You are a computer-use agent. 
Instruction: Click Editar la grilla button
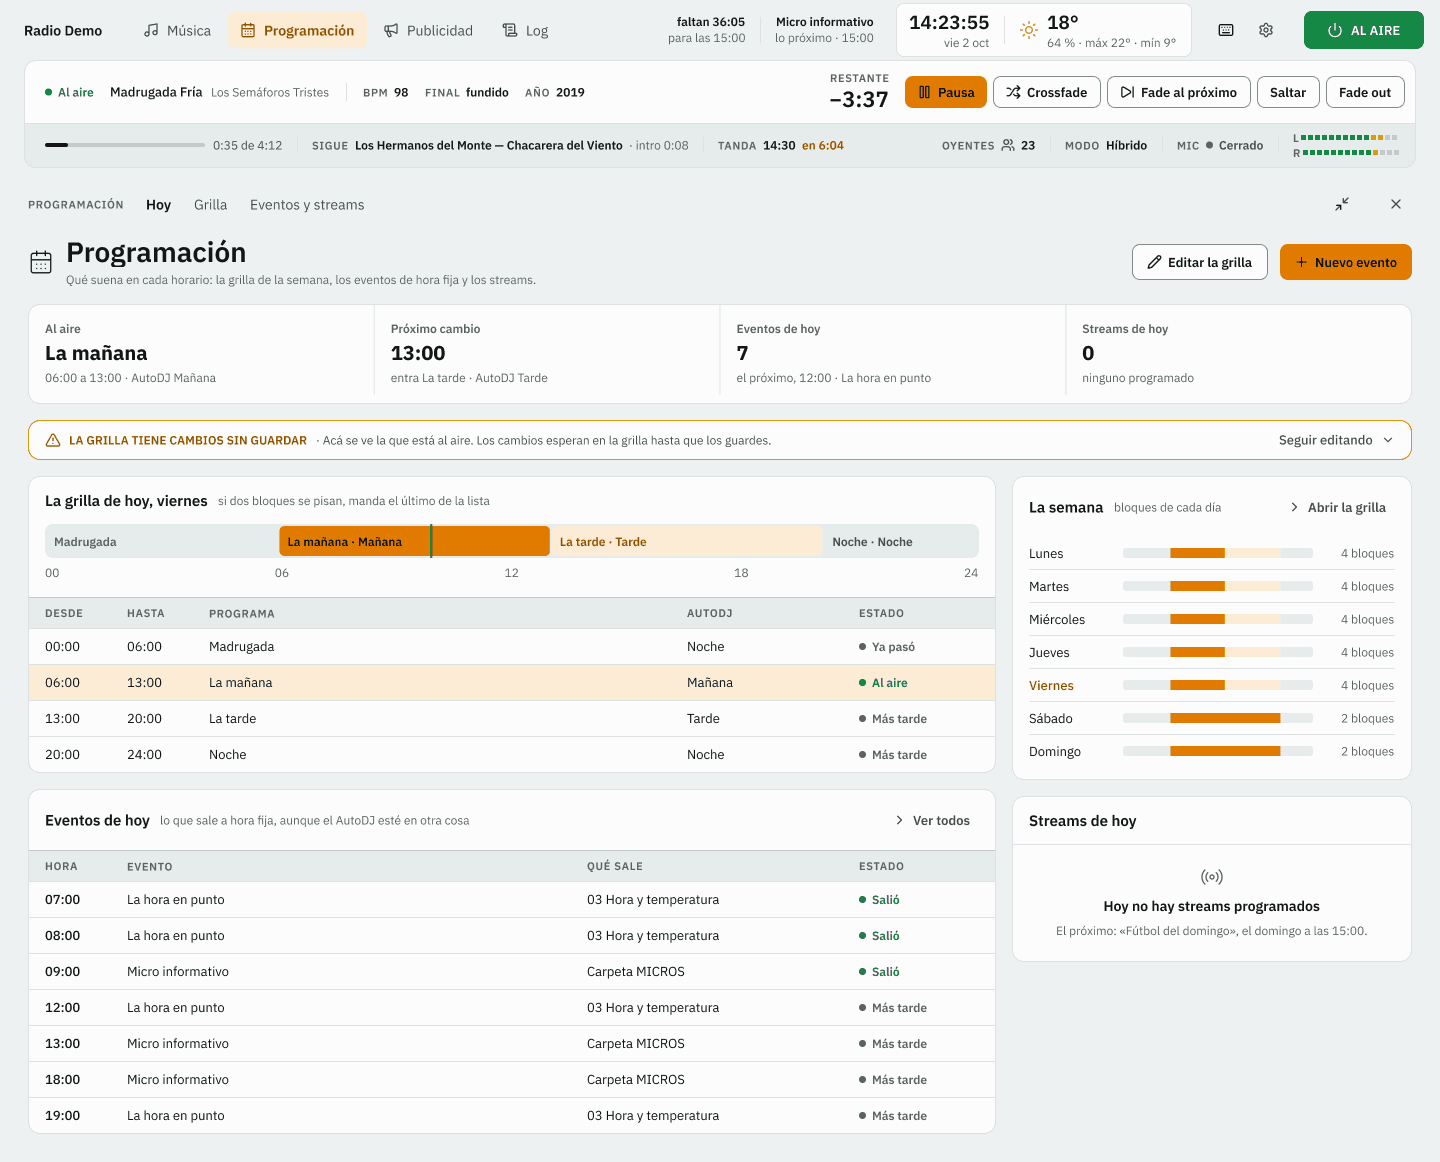(x=1200, y=262)
